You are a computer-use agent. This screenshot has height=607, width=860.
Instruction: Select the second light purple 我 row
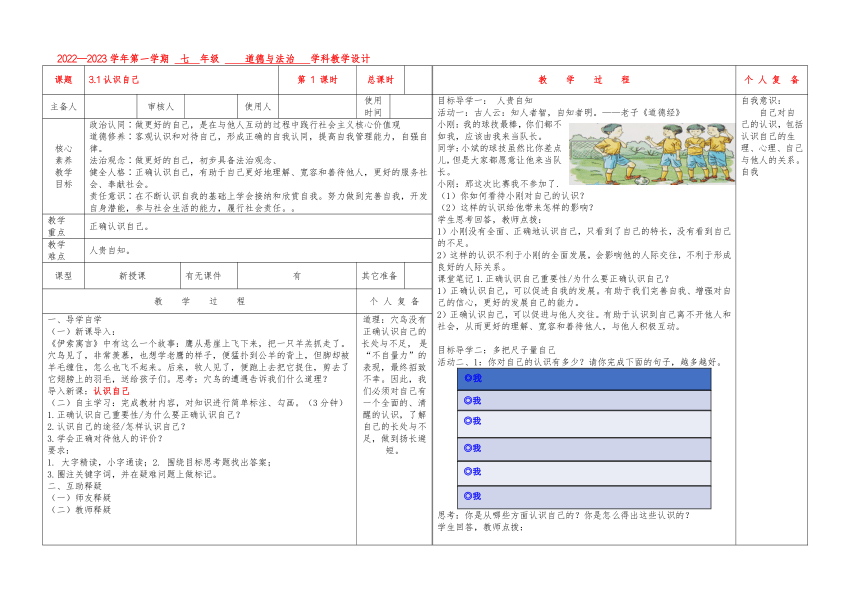(584, 401)
